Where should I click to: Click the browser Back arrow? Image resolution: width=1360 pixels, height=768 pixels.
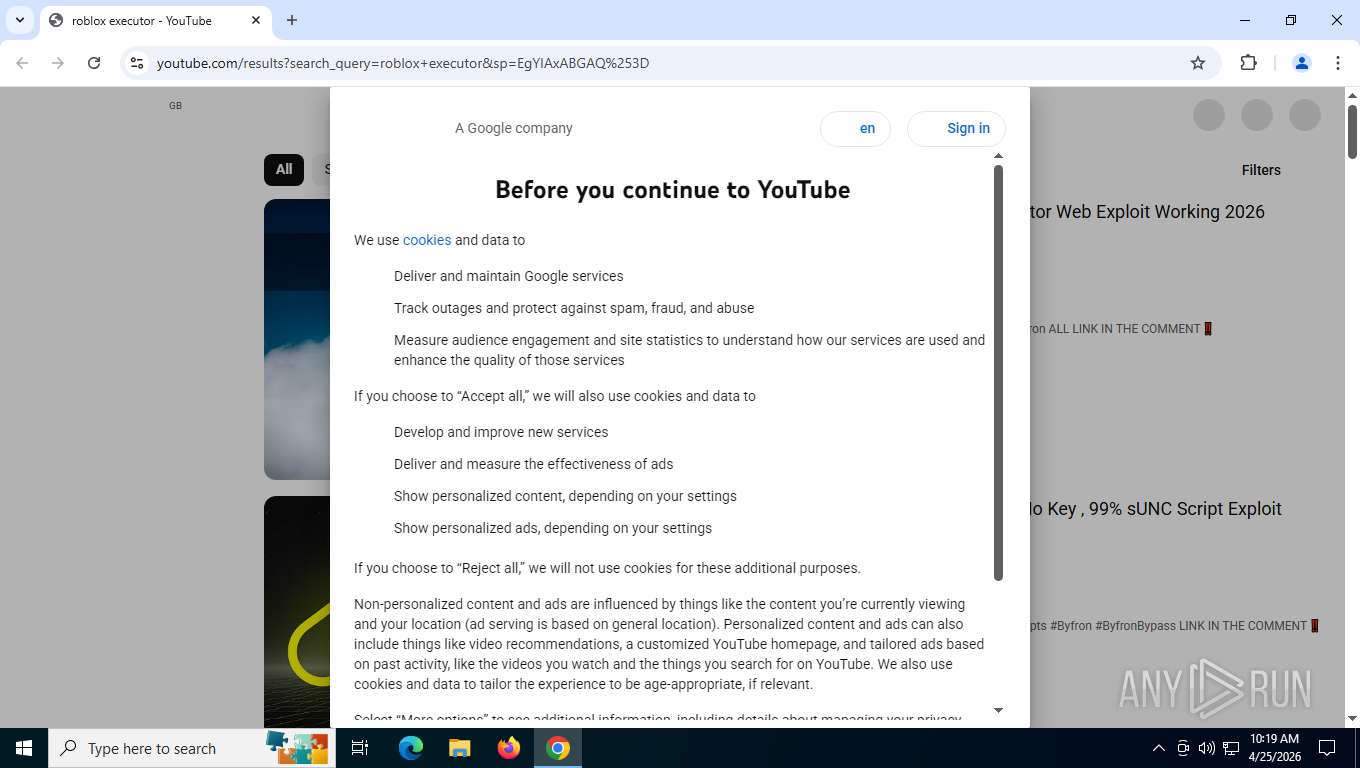(x=22, y=63)
